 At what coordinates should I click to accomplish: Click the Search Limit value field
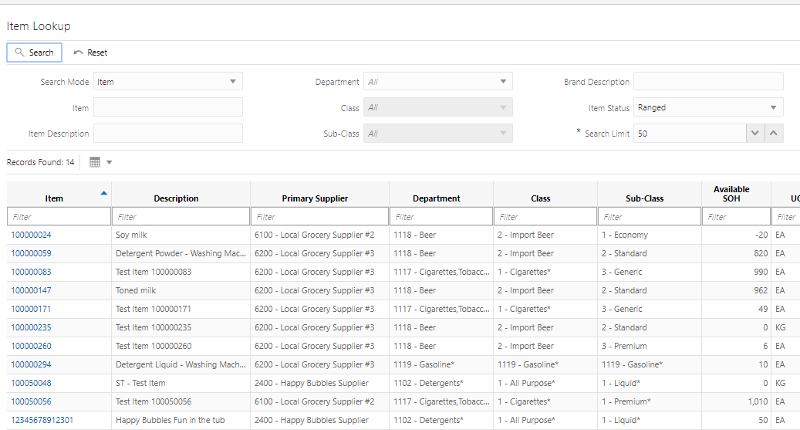coord(690,134)
